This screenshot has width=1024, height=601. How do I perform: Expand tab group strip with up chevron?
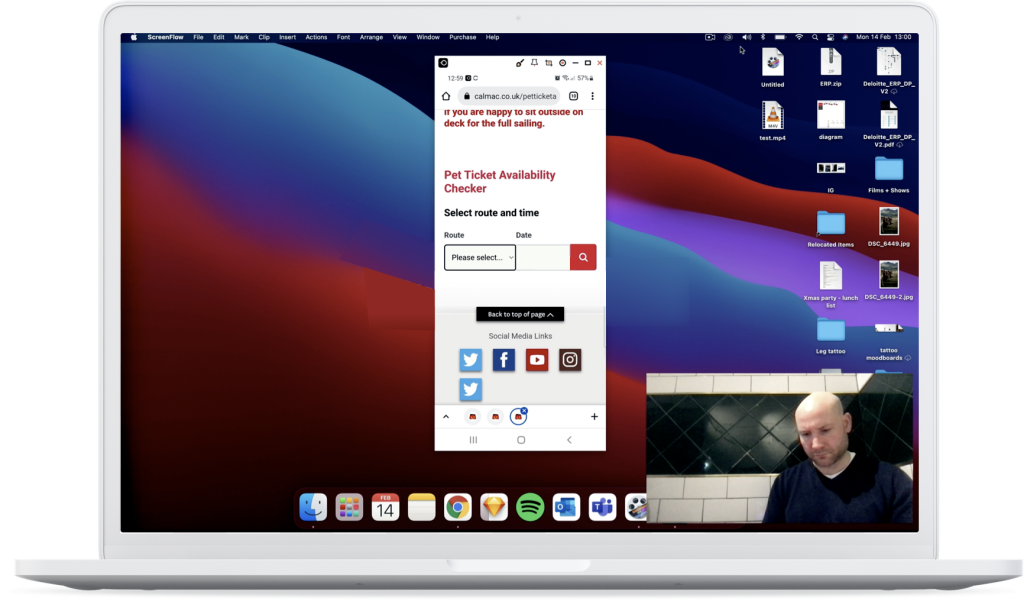click(446, 416)
